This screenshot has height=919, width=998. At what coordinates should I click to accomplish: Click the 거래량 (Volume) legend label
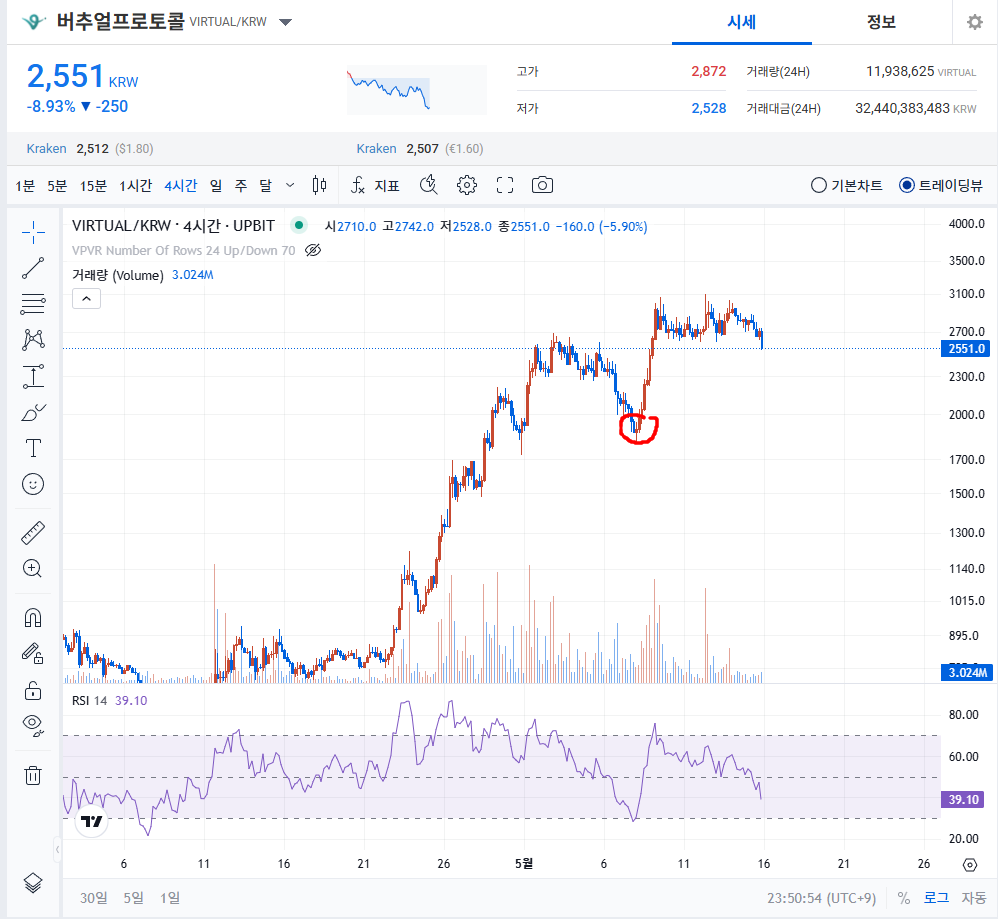click(118, 275)
